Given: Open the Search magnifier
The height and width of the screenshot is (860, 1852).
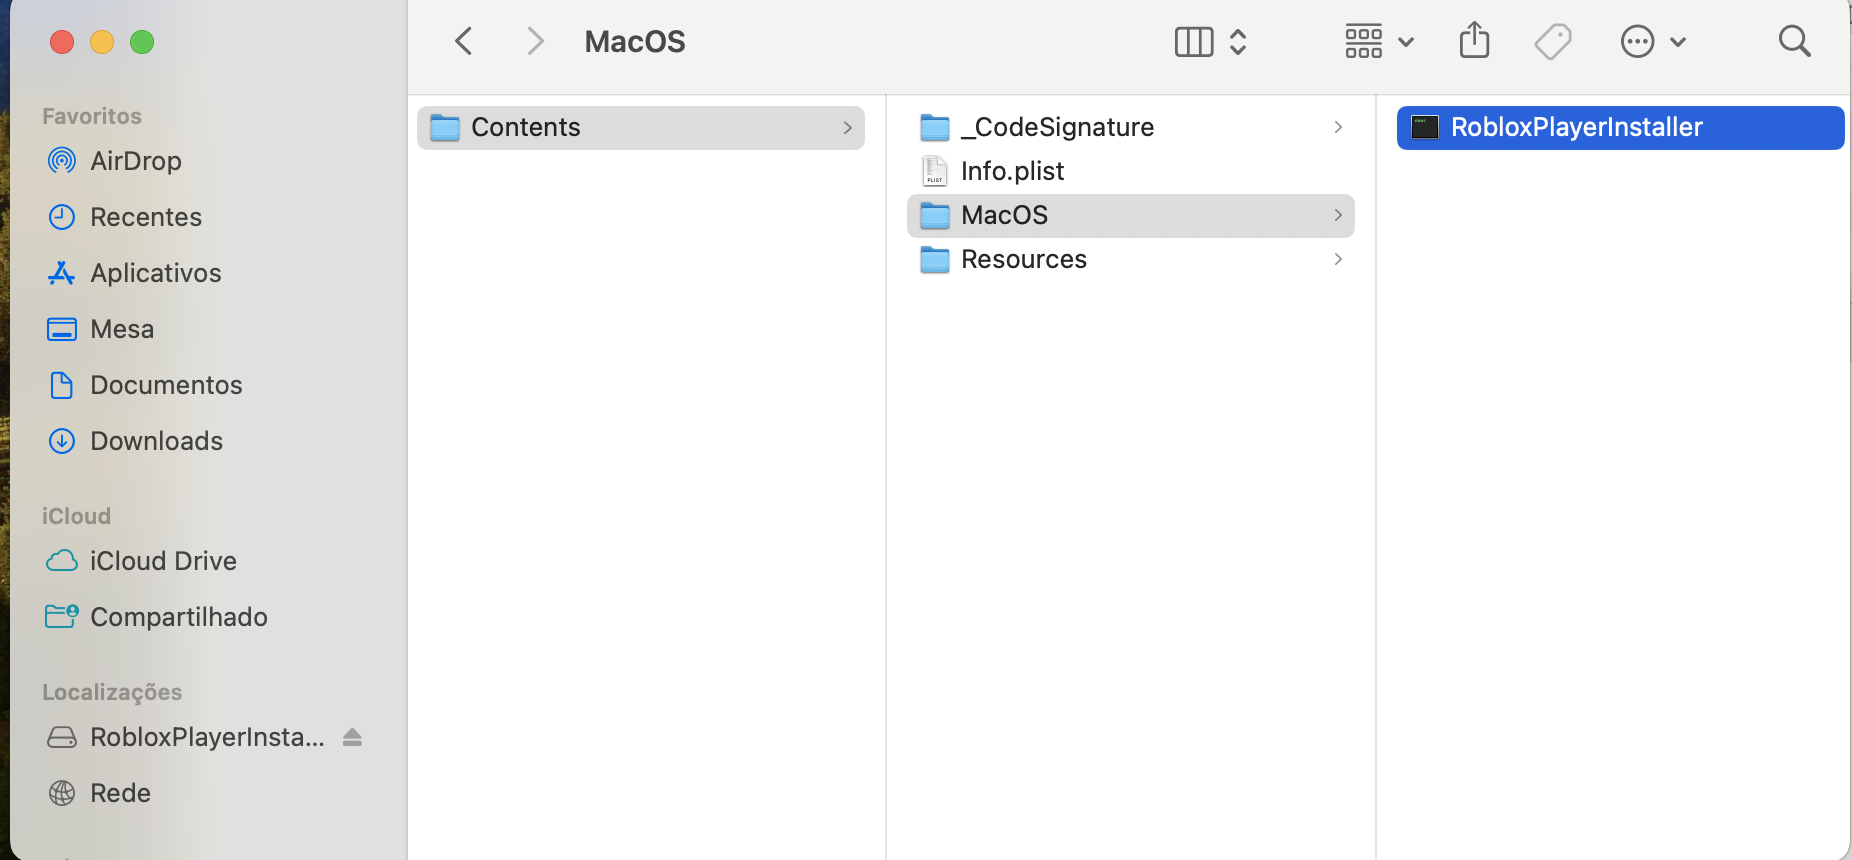Looking at the screenshot, I should tap(1794, 42).
